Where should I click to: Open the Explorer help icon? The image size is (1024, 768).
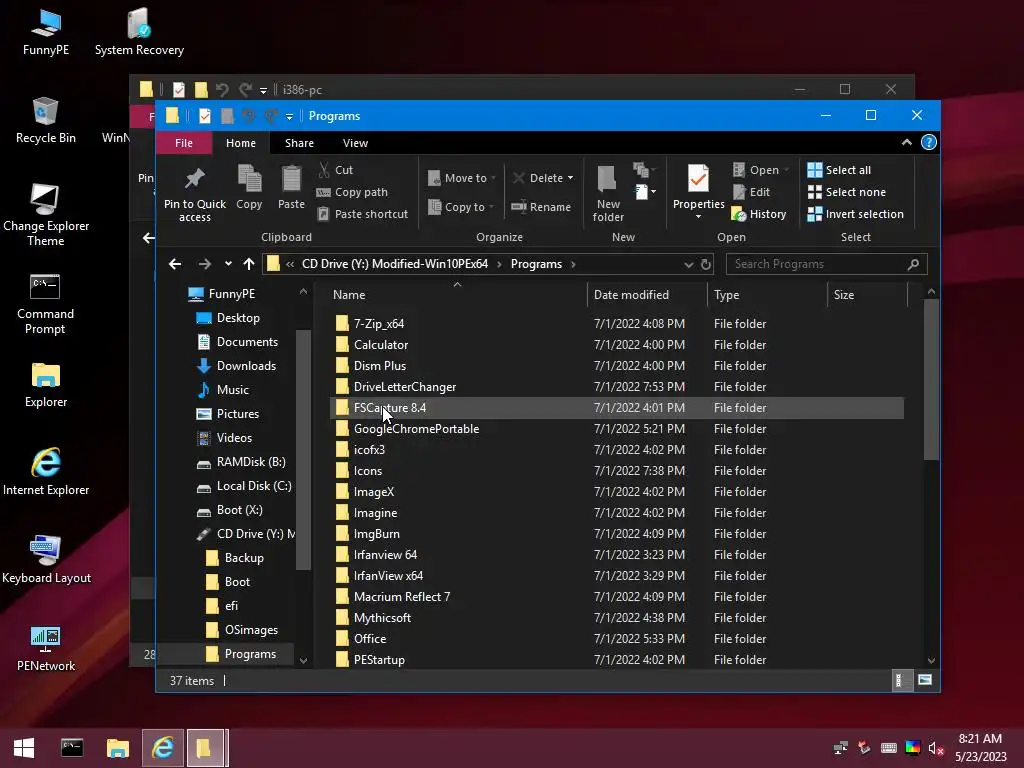[x=929, y=142]
